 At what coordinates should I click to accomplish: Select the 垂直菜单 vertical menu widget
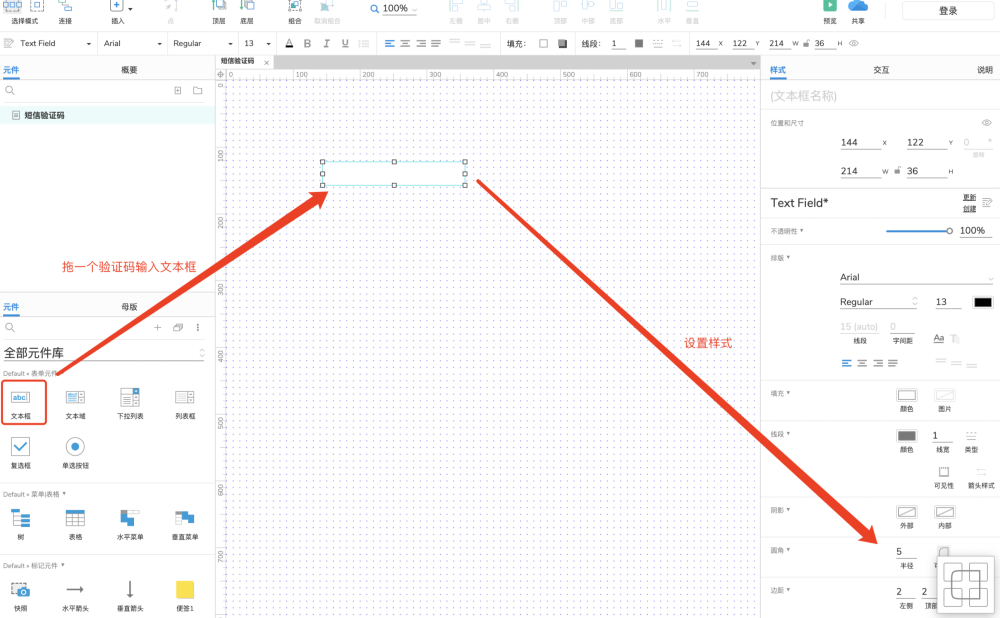(185, 524)
